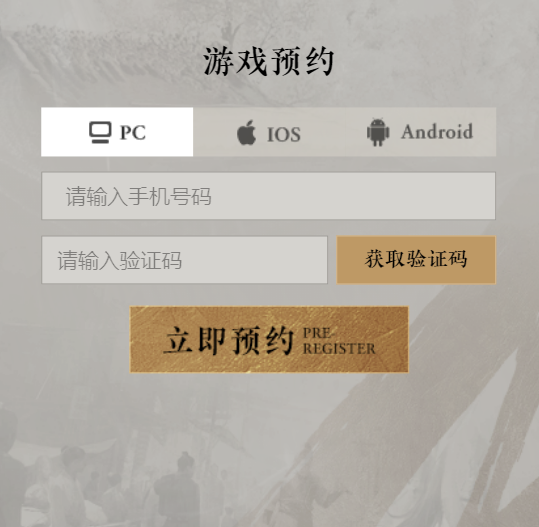This screenshot has width=539, height=527.
Task: Click the golden 立即预约 button
Action: click(x=269, y=339)
